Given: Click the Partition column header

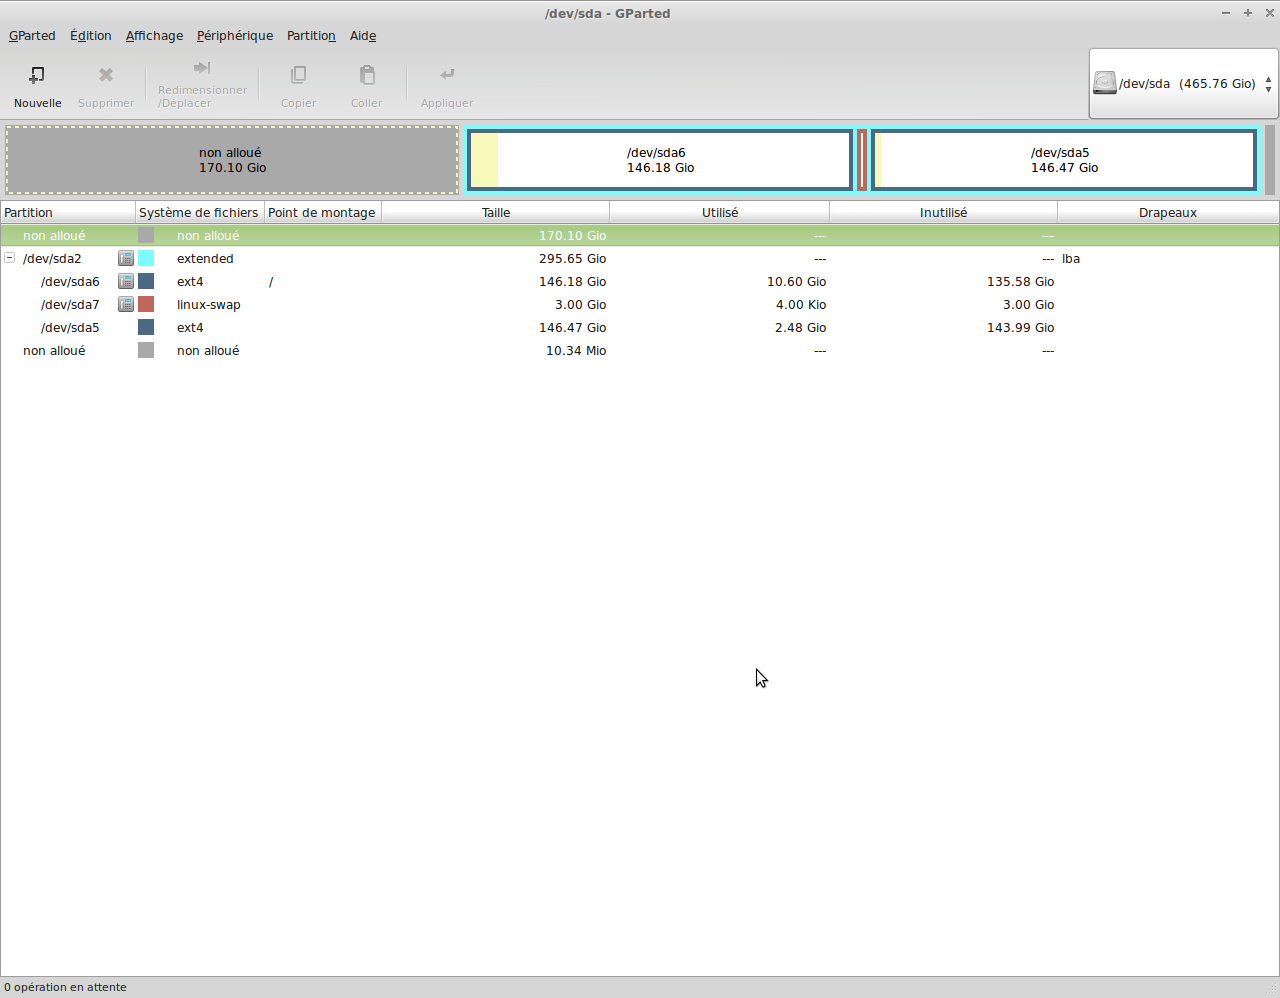Looking at the screenshot, I should point(68,212).
